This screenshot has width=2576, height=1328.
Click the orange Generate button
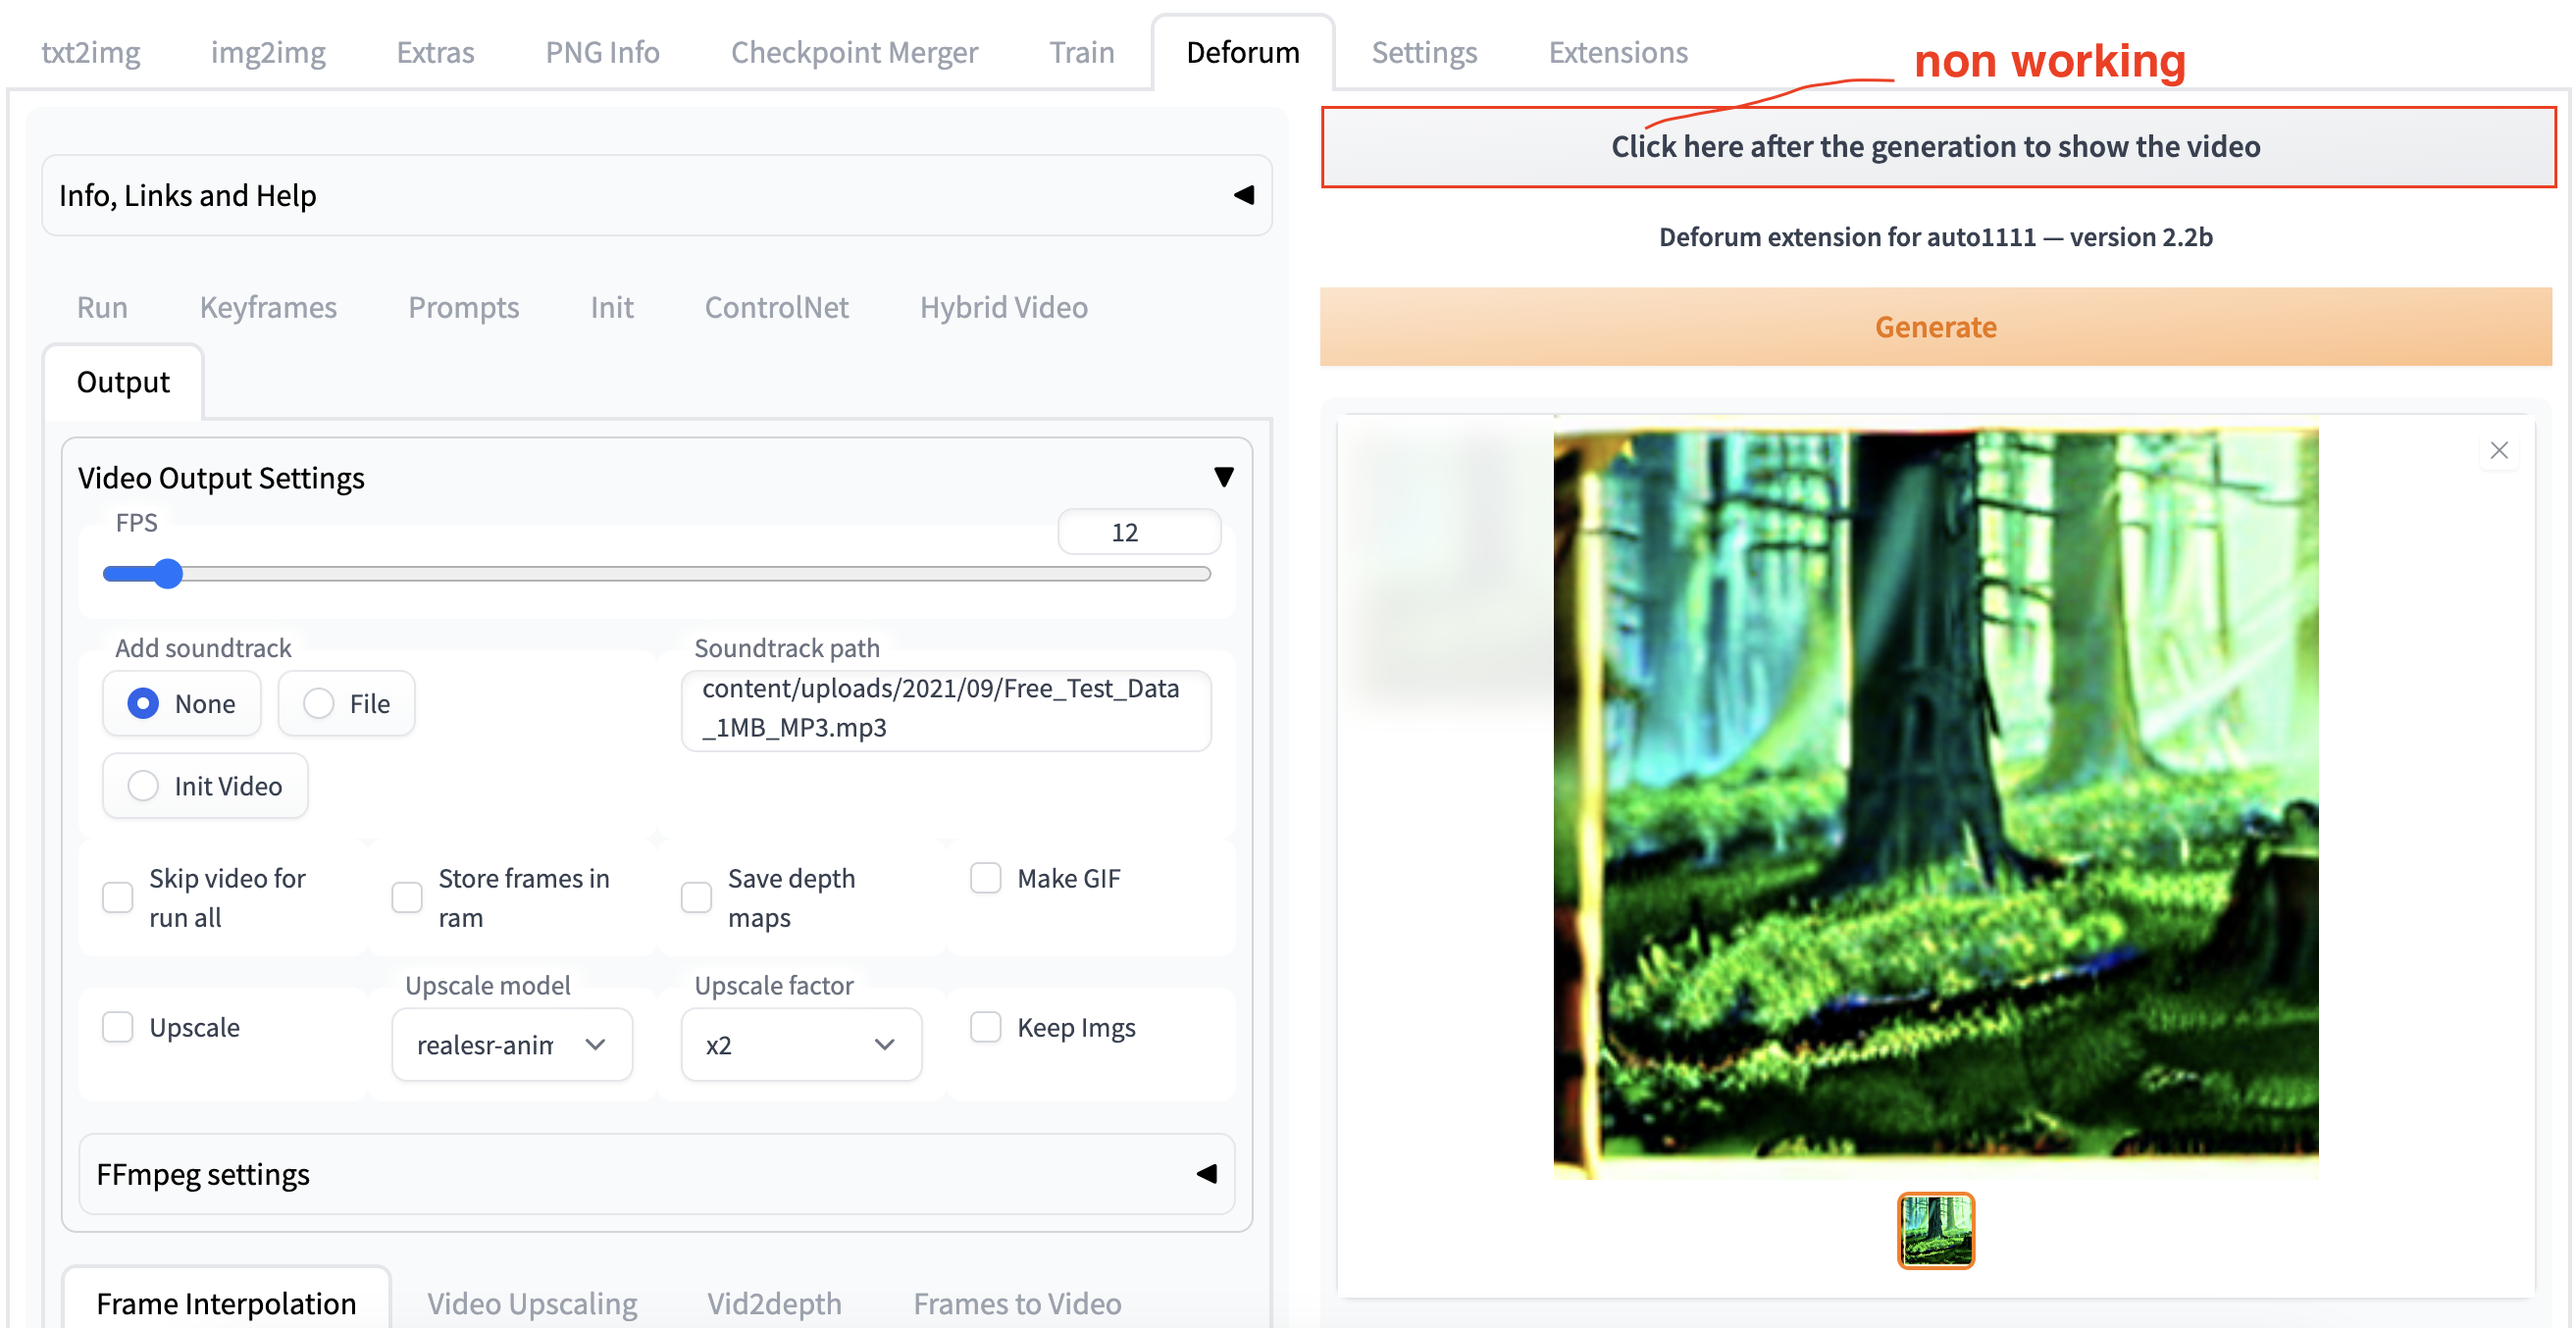[1936, 327]
